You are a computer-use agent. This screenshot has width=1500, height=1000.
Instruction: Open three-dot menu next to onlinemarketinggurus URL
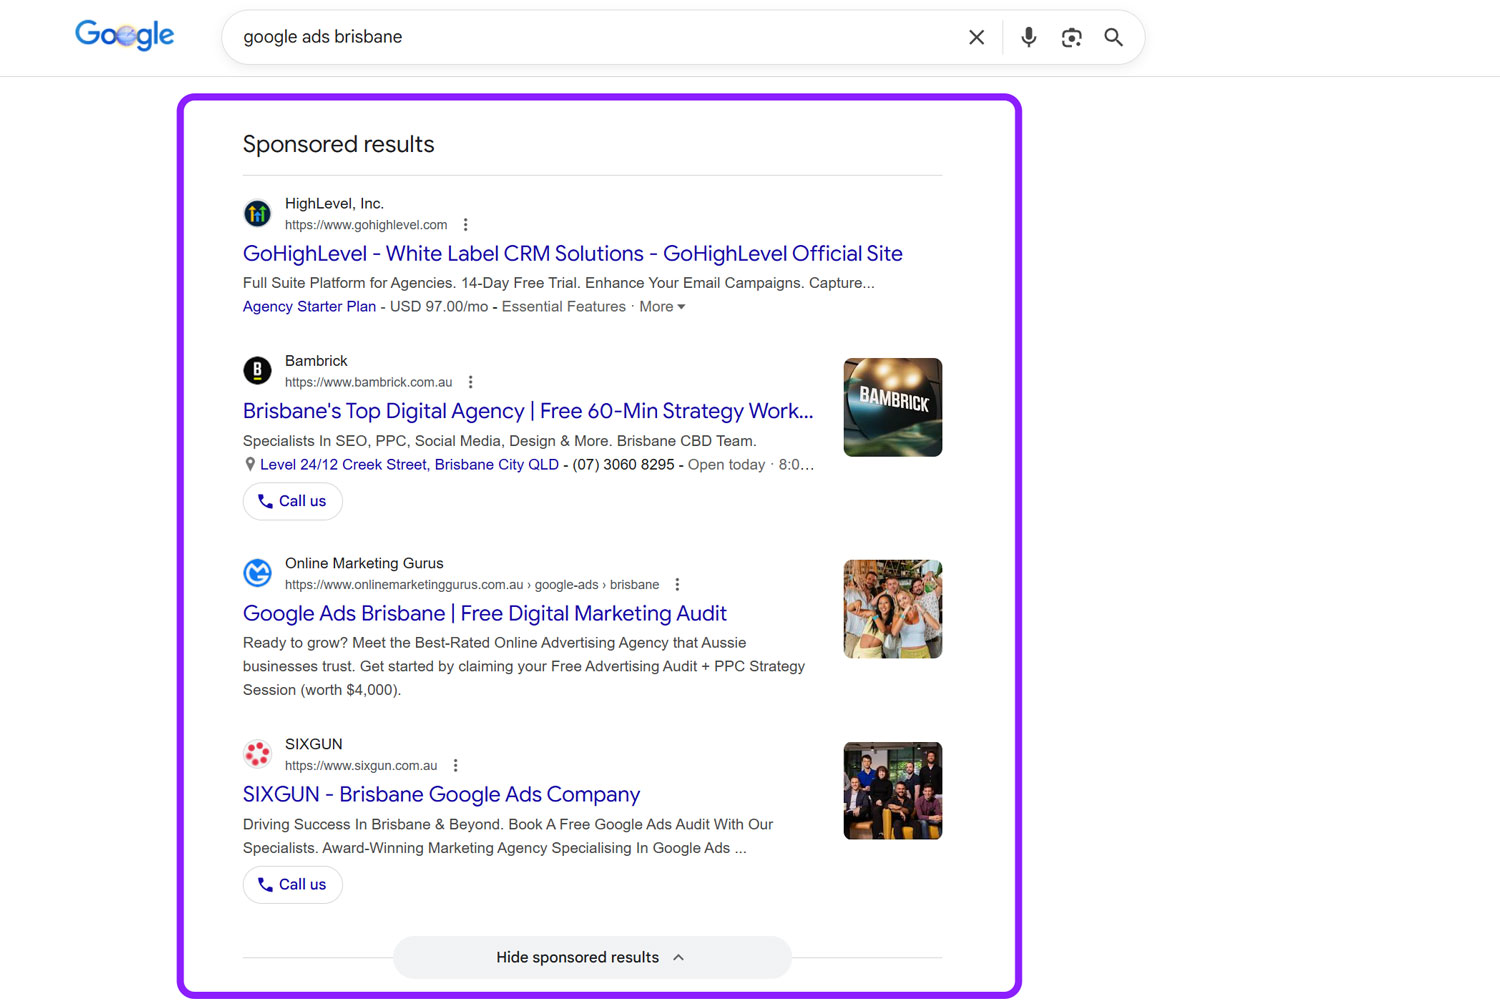(x=677, y=585)
